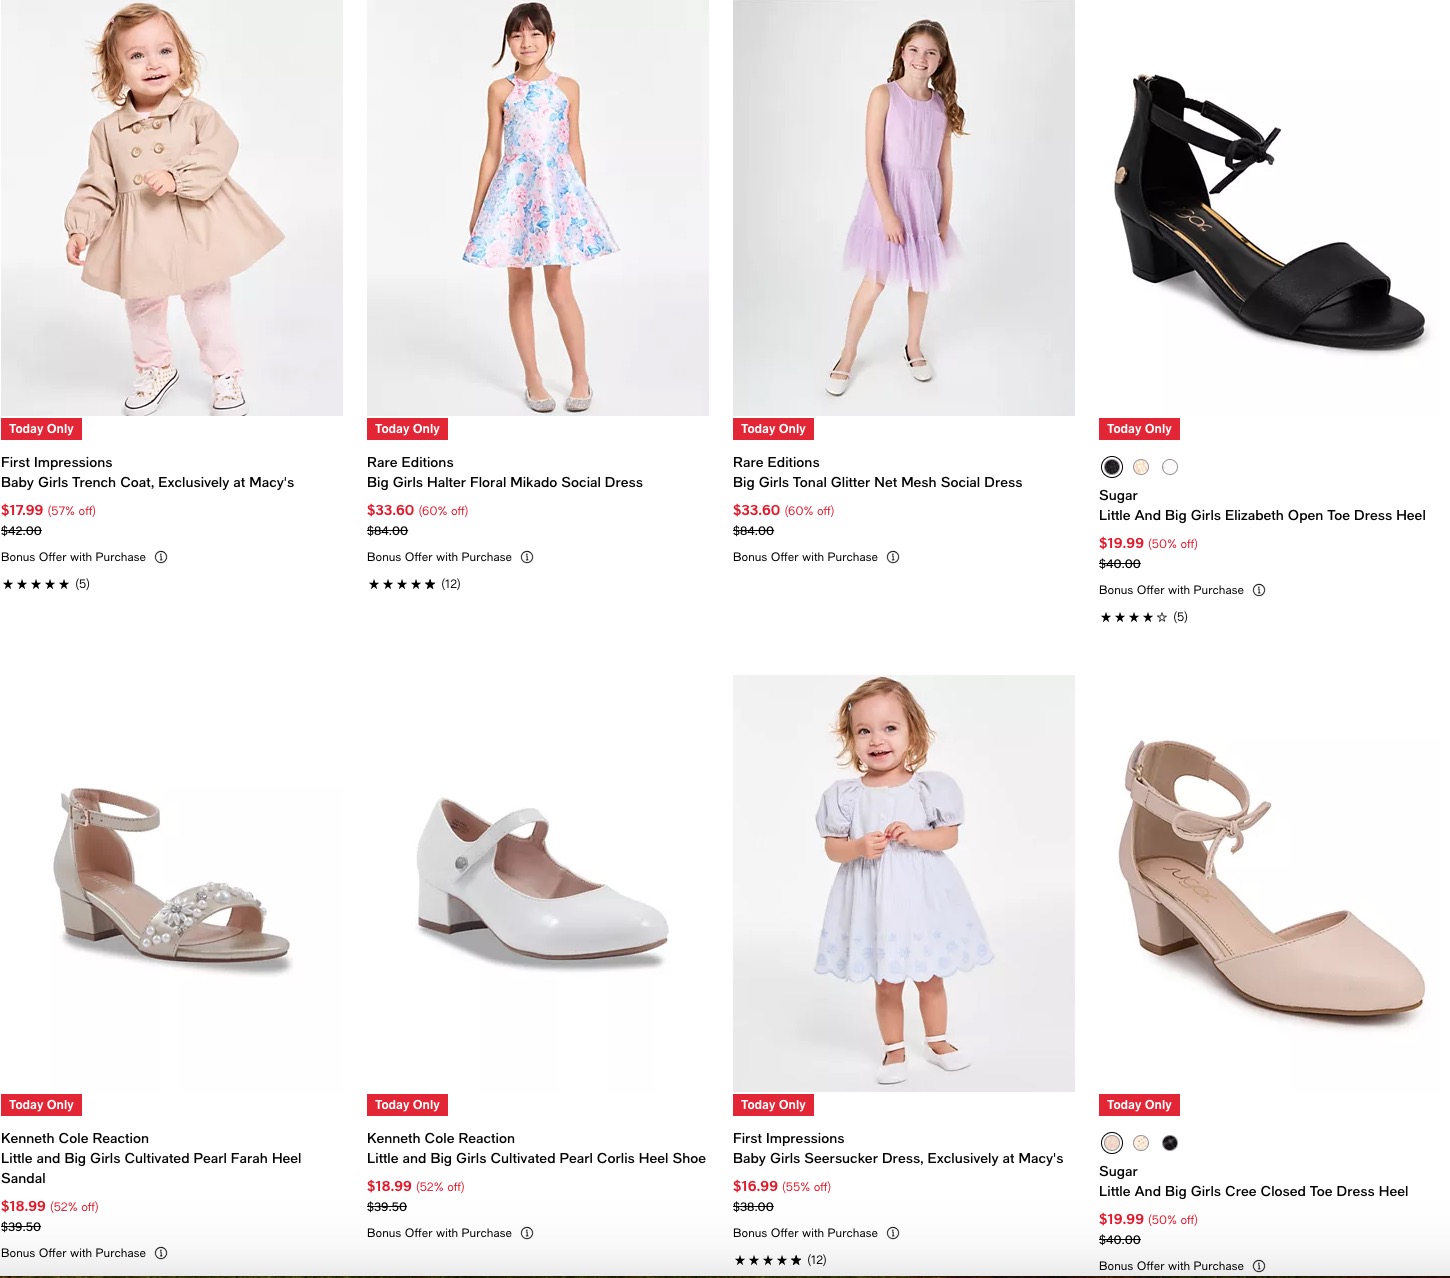View Tonal Glitter Net Mesh Social Dress

click(877, 482)
